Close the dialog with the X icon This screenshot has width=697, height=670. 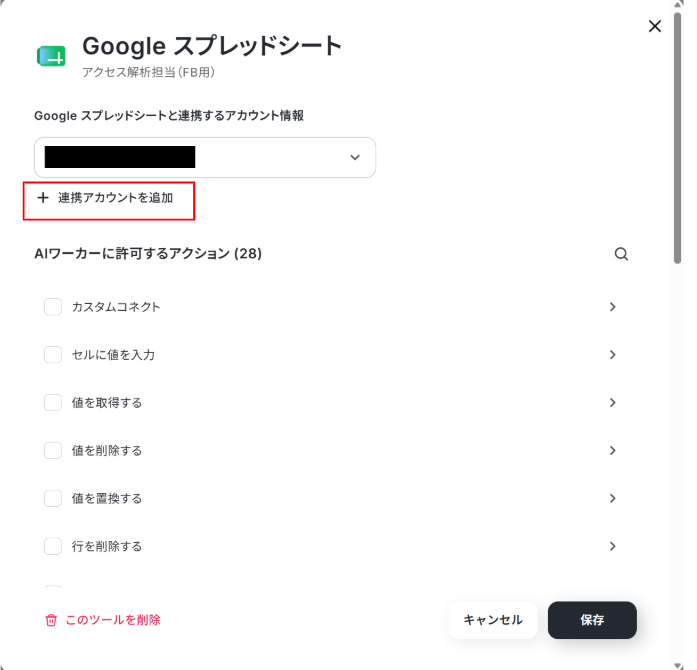654,26
